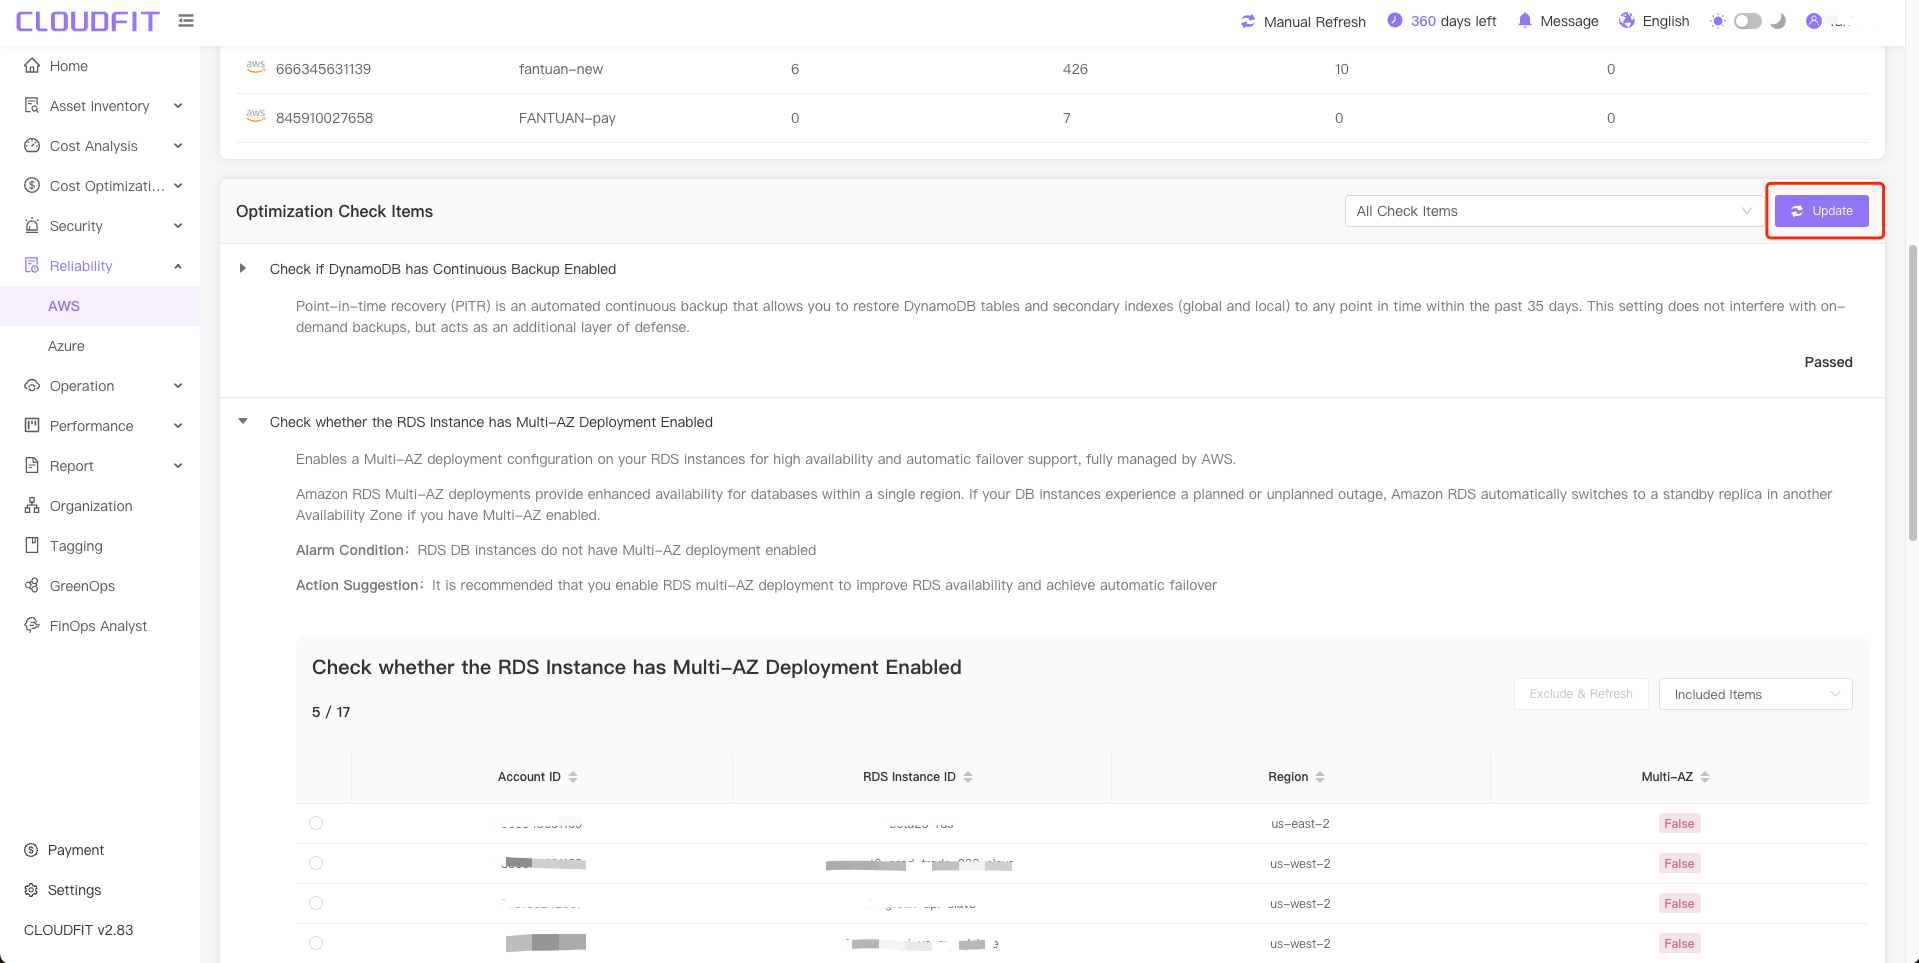Click the Cost Optimization dollar icon
Screen dimensions: 1919x963
32,186
